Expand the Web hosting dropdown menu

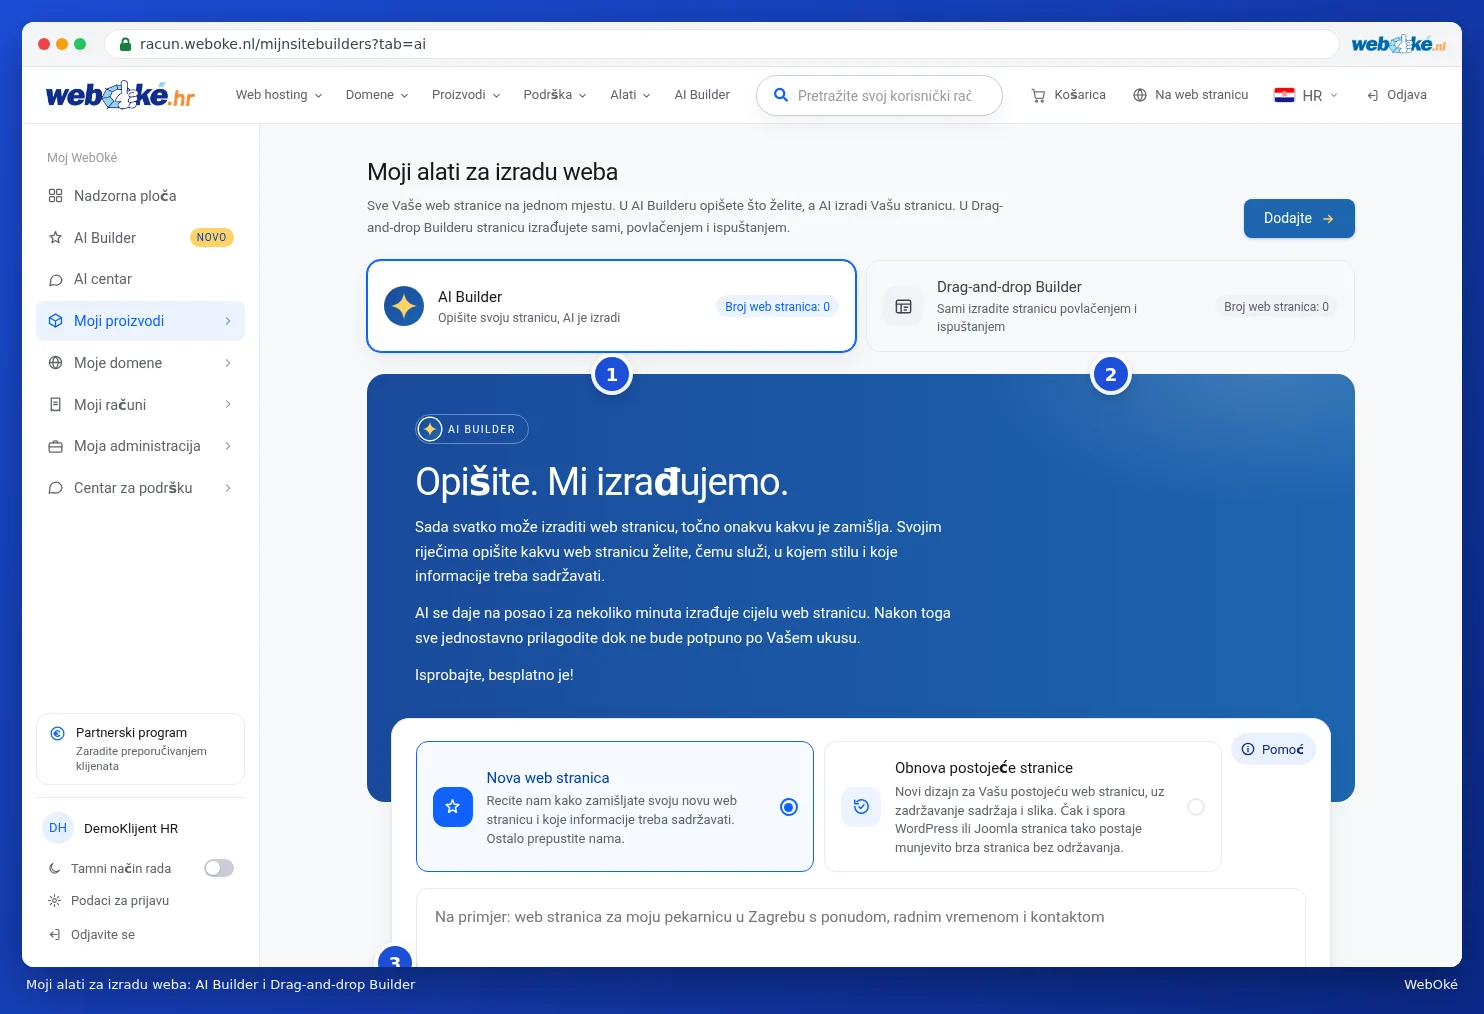(x=279, y=95)
